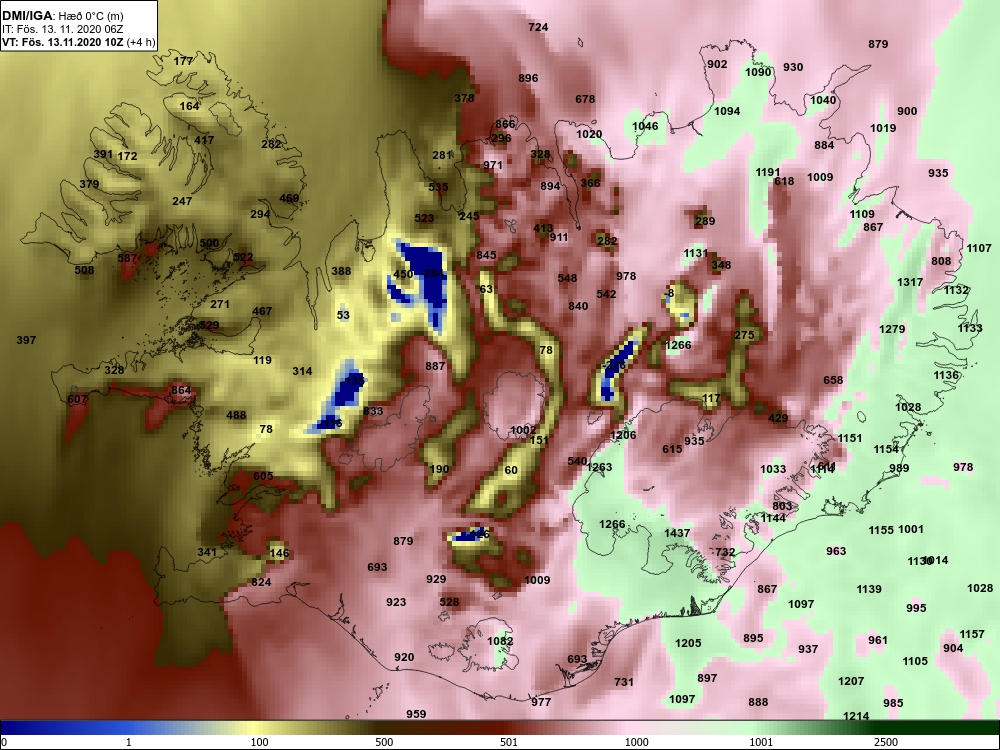Viewport: 1000px width, 750px height.
Task: Select the map value '1191'
Action: (768, 173)
